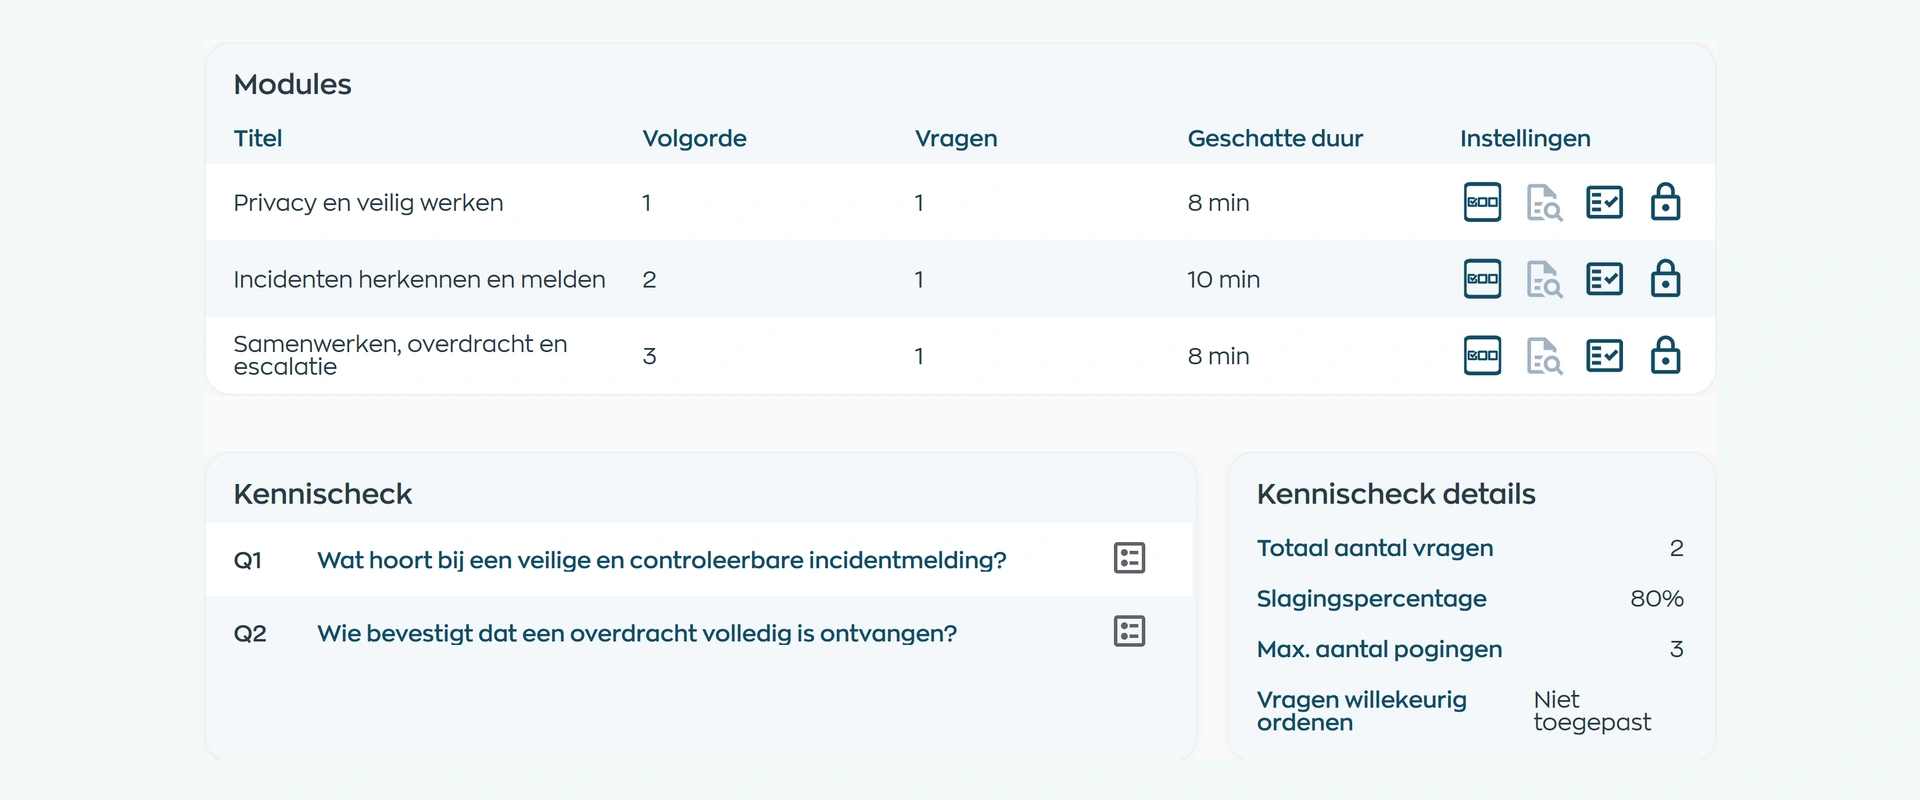Click the '80%' pass rate value
Image resolution: width=1920 pixels, height=800 pixels.
(1657, 599)
